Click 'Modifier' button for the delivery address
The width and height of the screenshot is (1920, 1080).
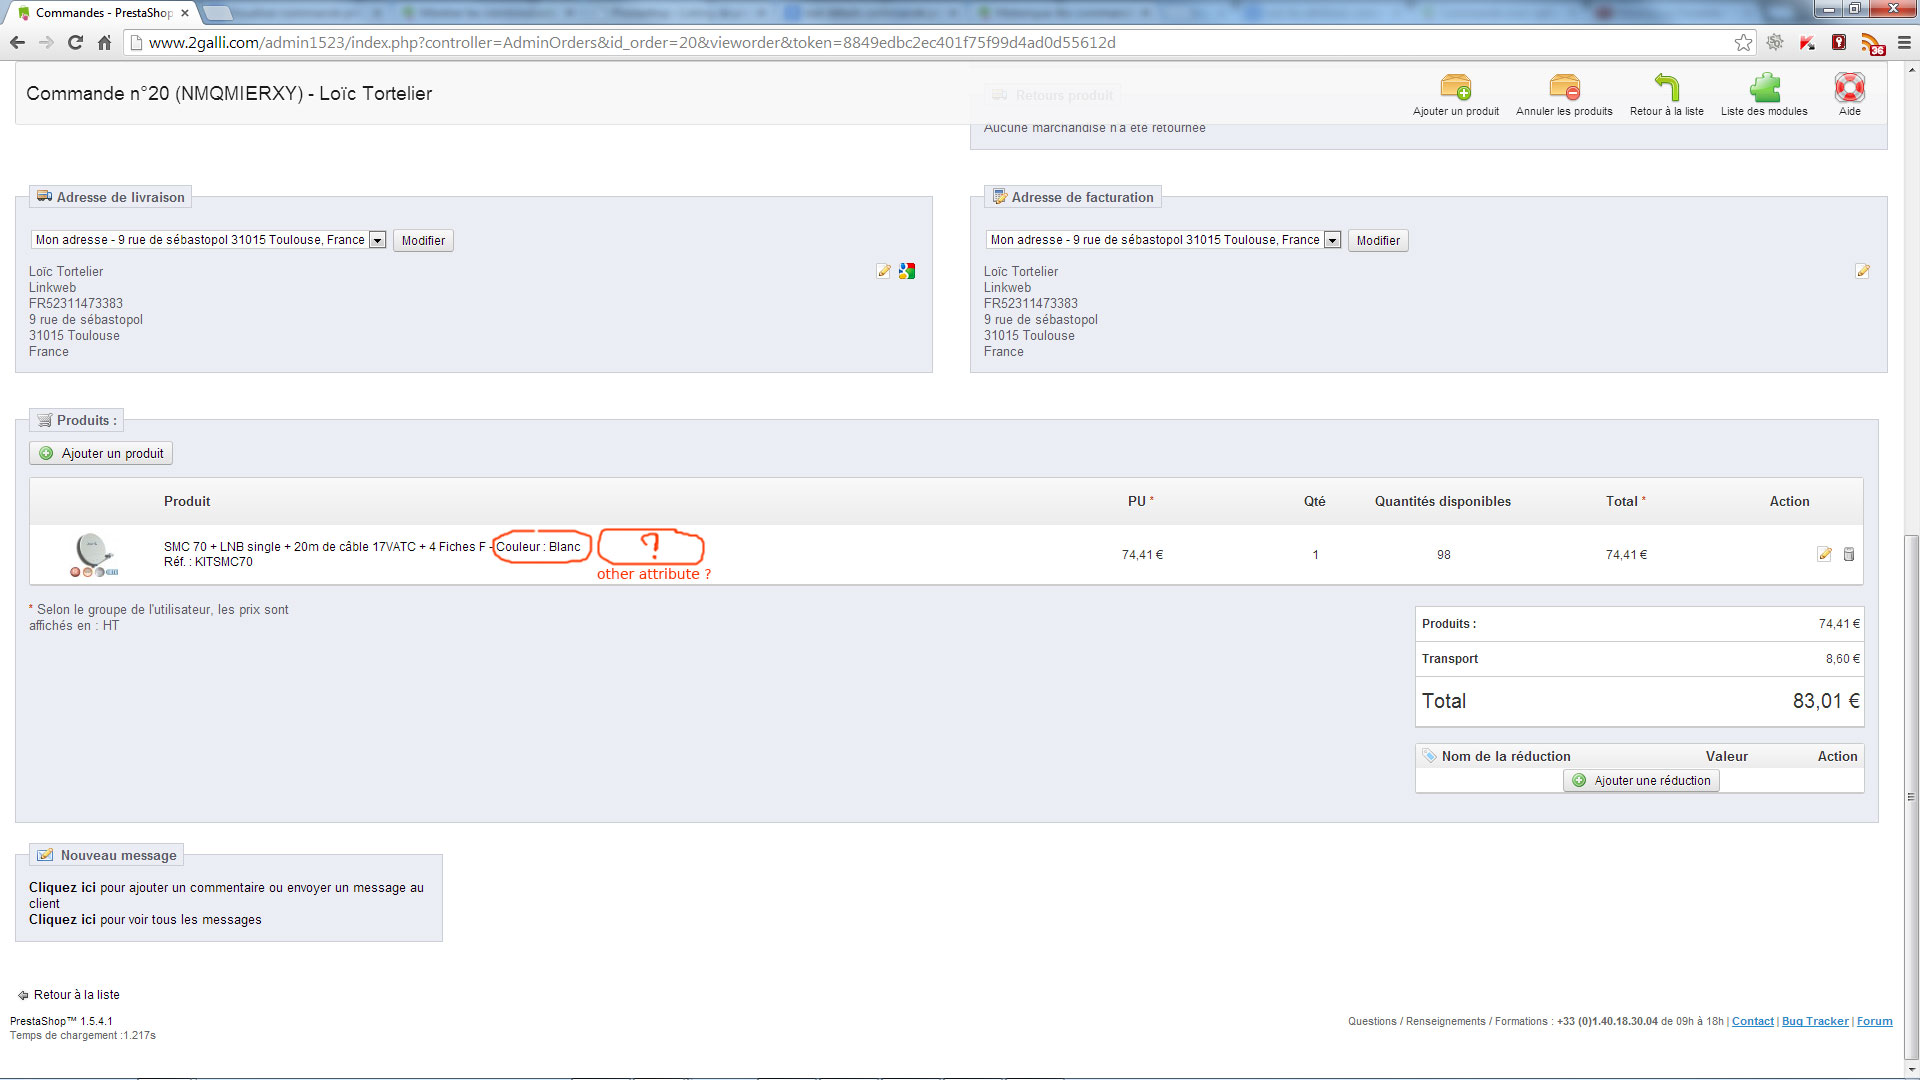423,240
